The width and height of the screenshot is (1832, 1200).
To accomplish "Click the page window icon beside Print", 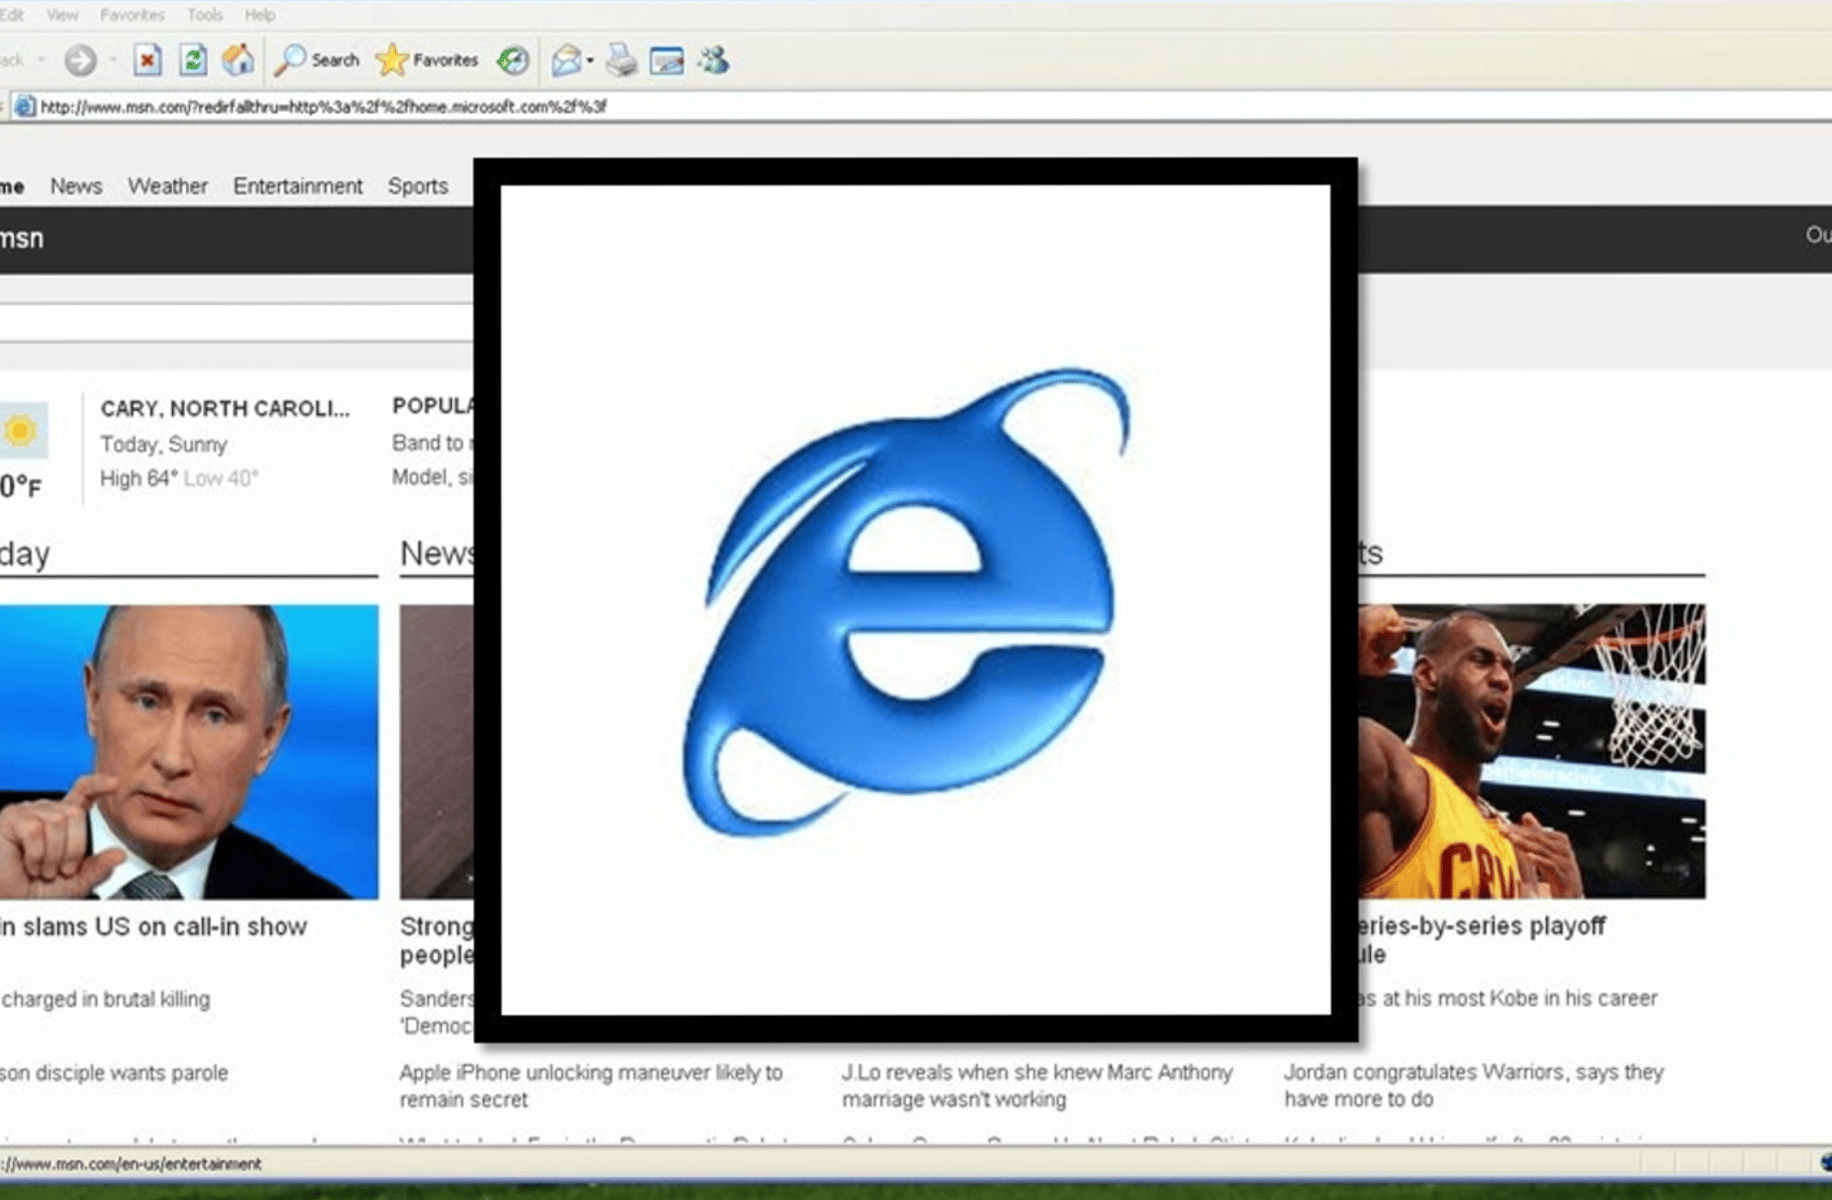I will (x=667, y=61).
